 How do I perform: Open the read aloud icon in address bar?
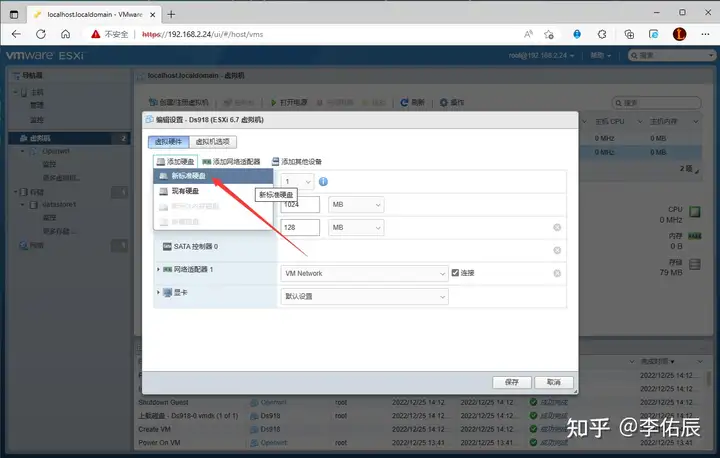click(529, 34)
